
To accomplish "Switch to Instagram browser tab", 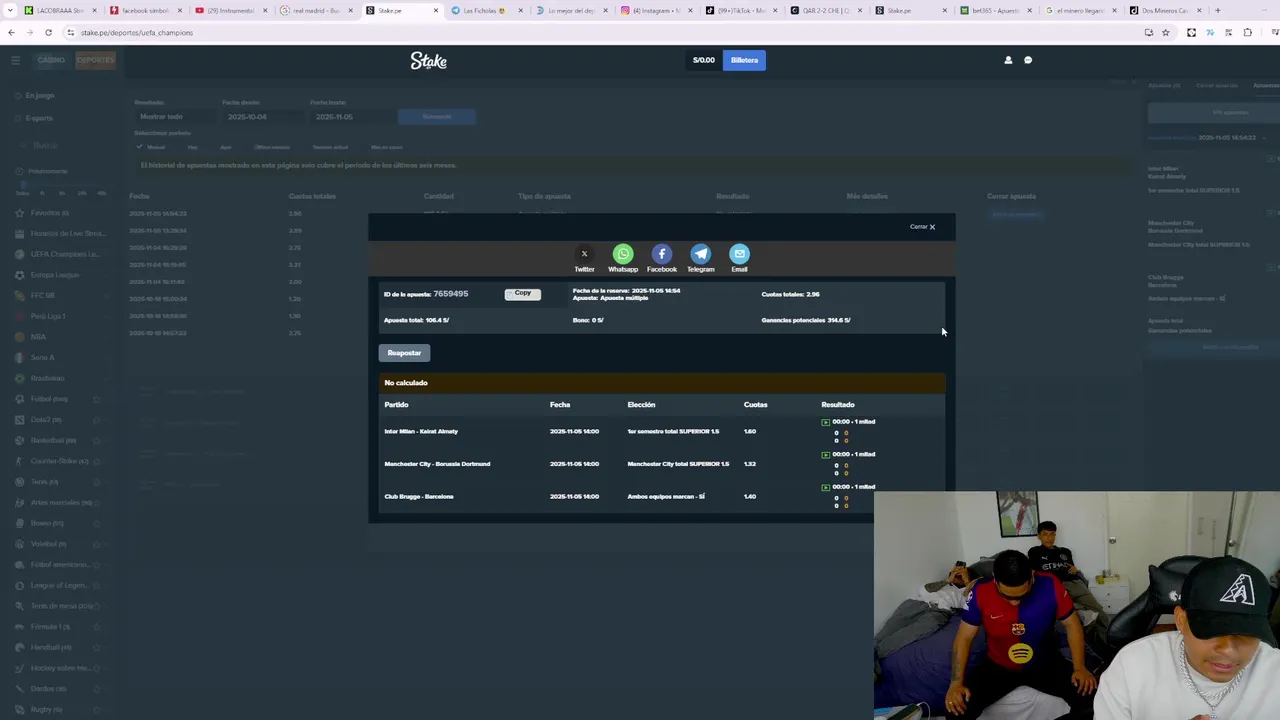I will [655, 10].
